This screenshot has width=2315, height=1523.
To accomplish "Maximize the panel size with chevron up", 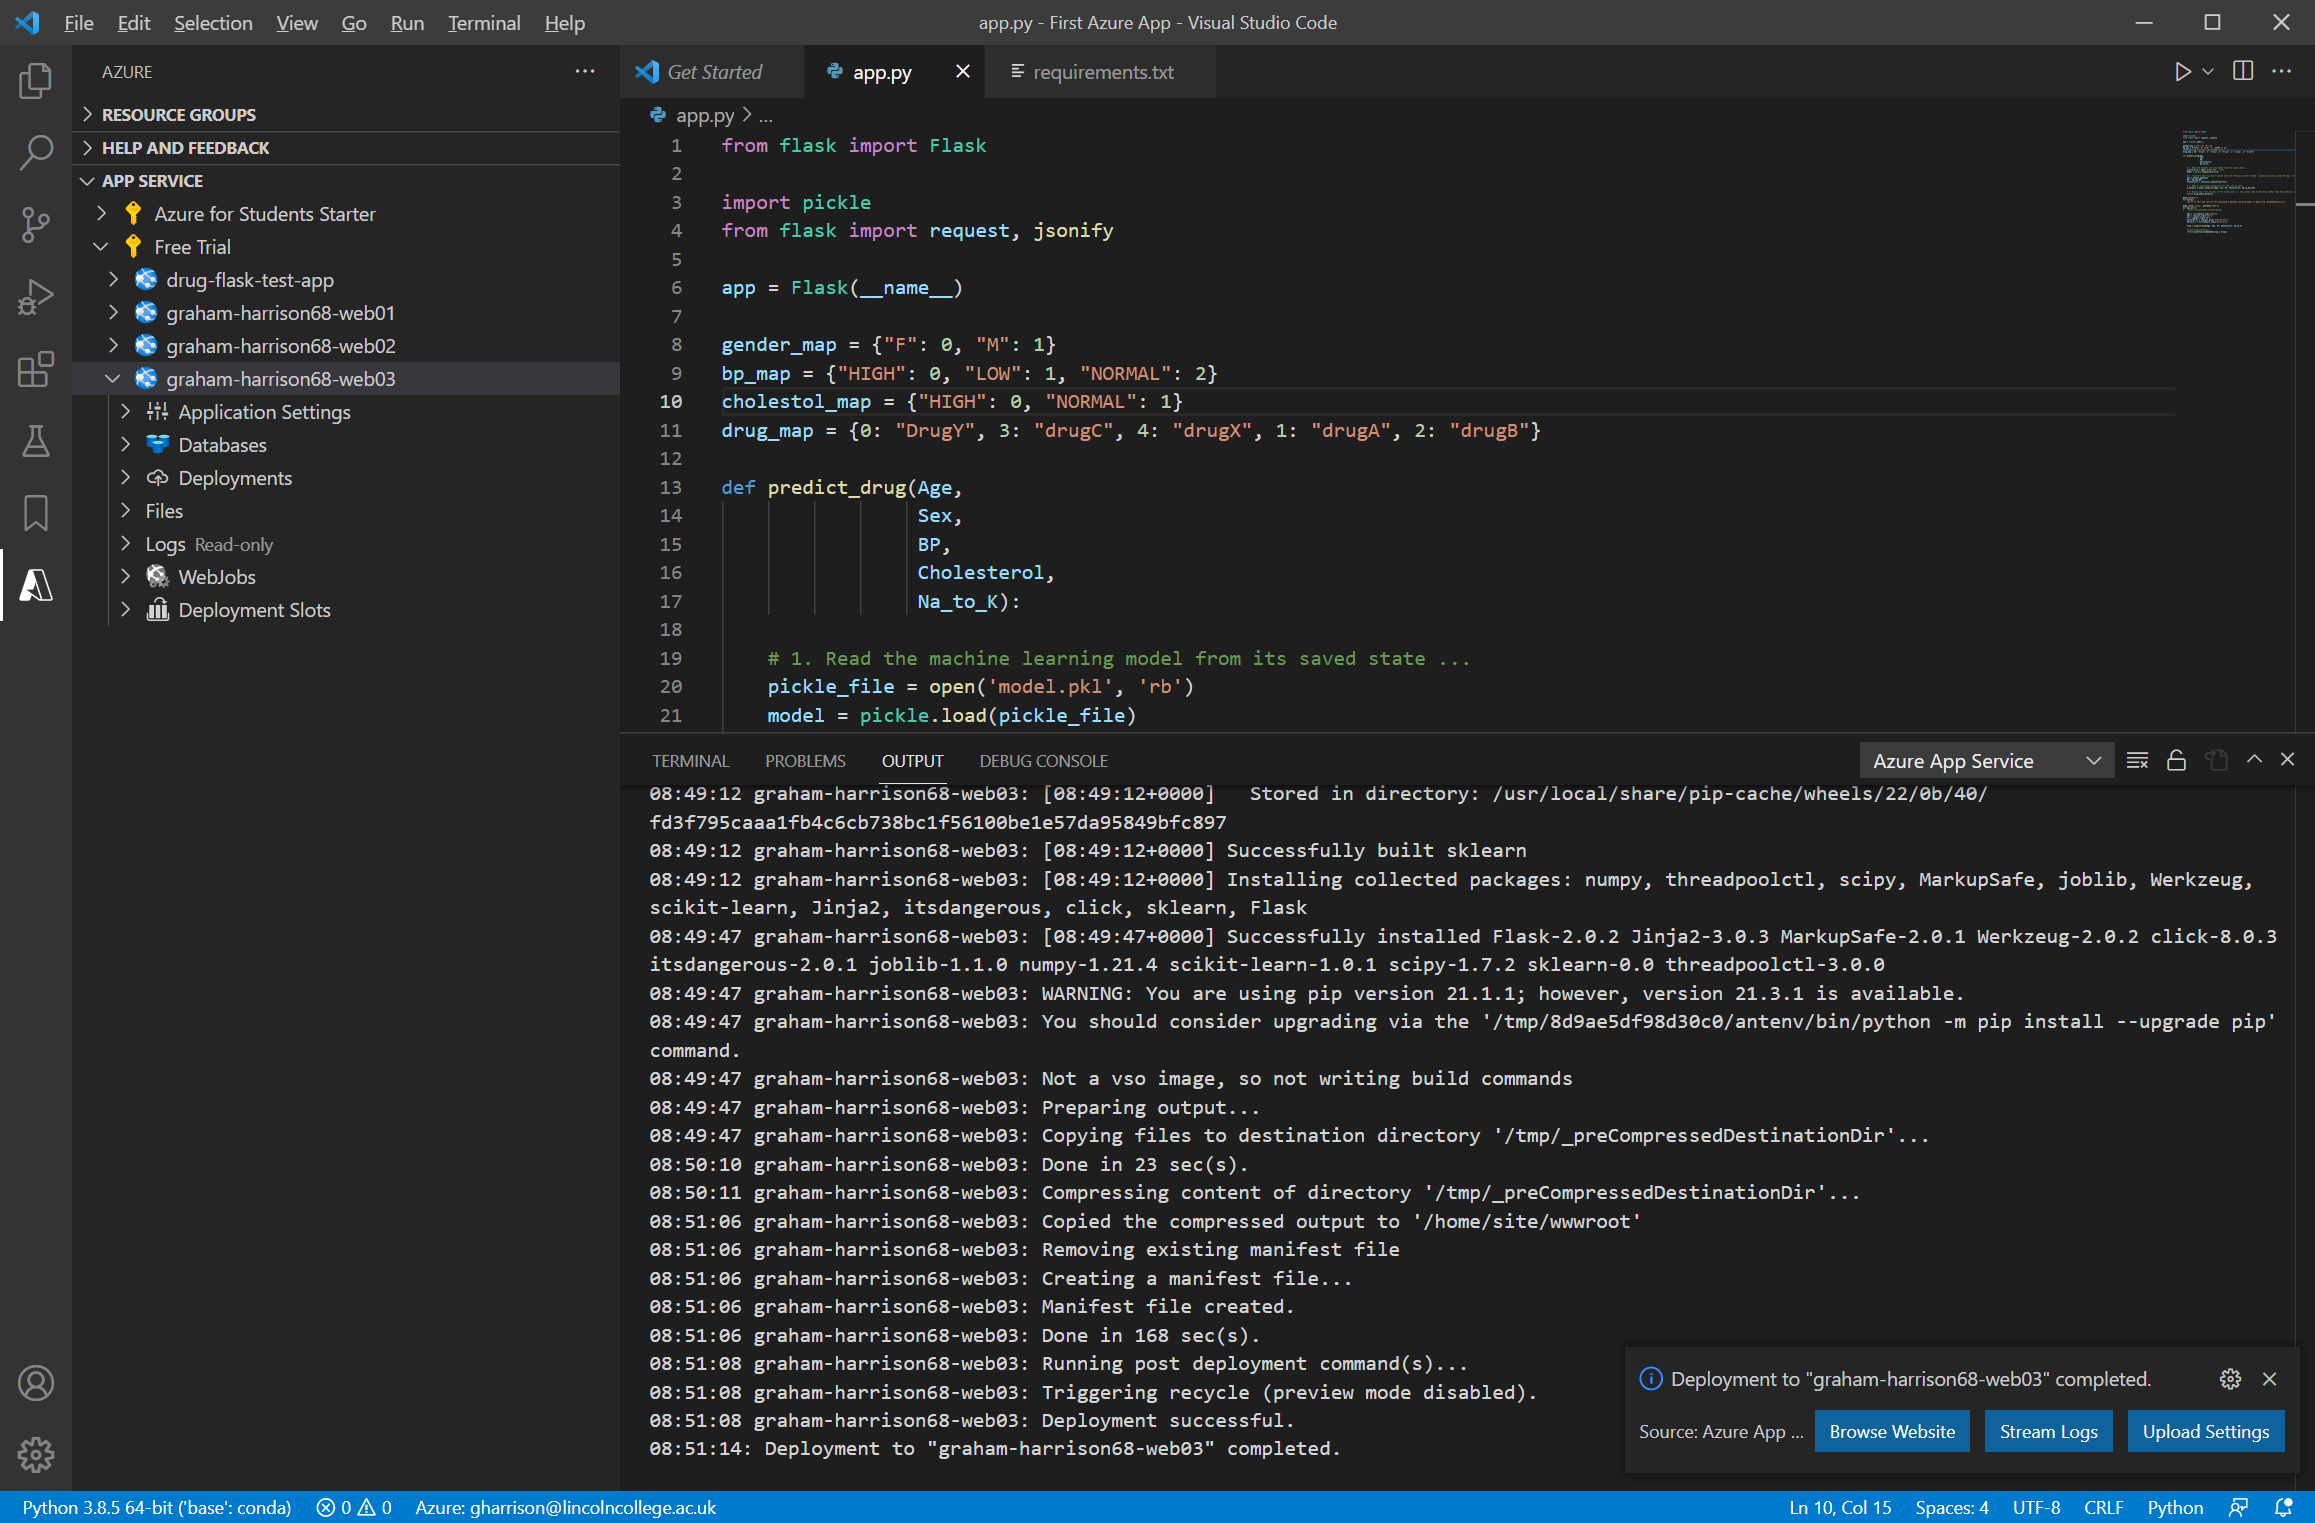I will coord(2254,760).
